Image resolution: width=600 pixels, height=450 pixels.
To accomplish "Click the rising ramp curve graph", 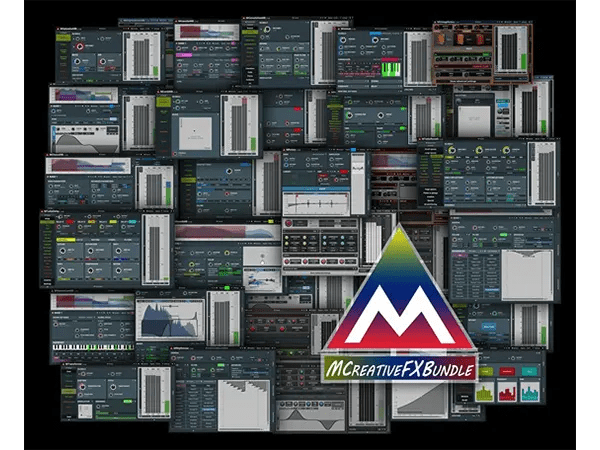I will (420, 399).
